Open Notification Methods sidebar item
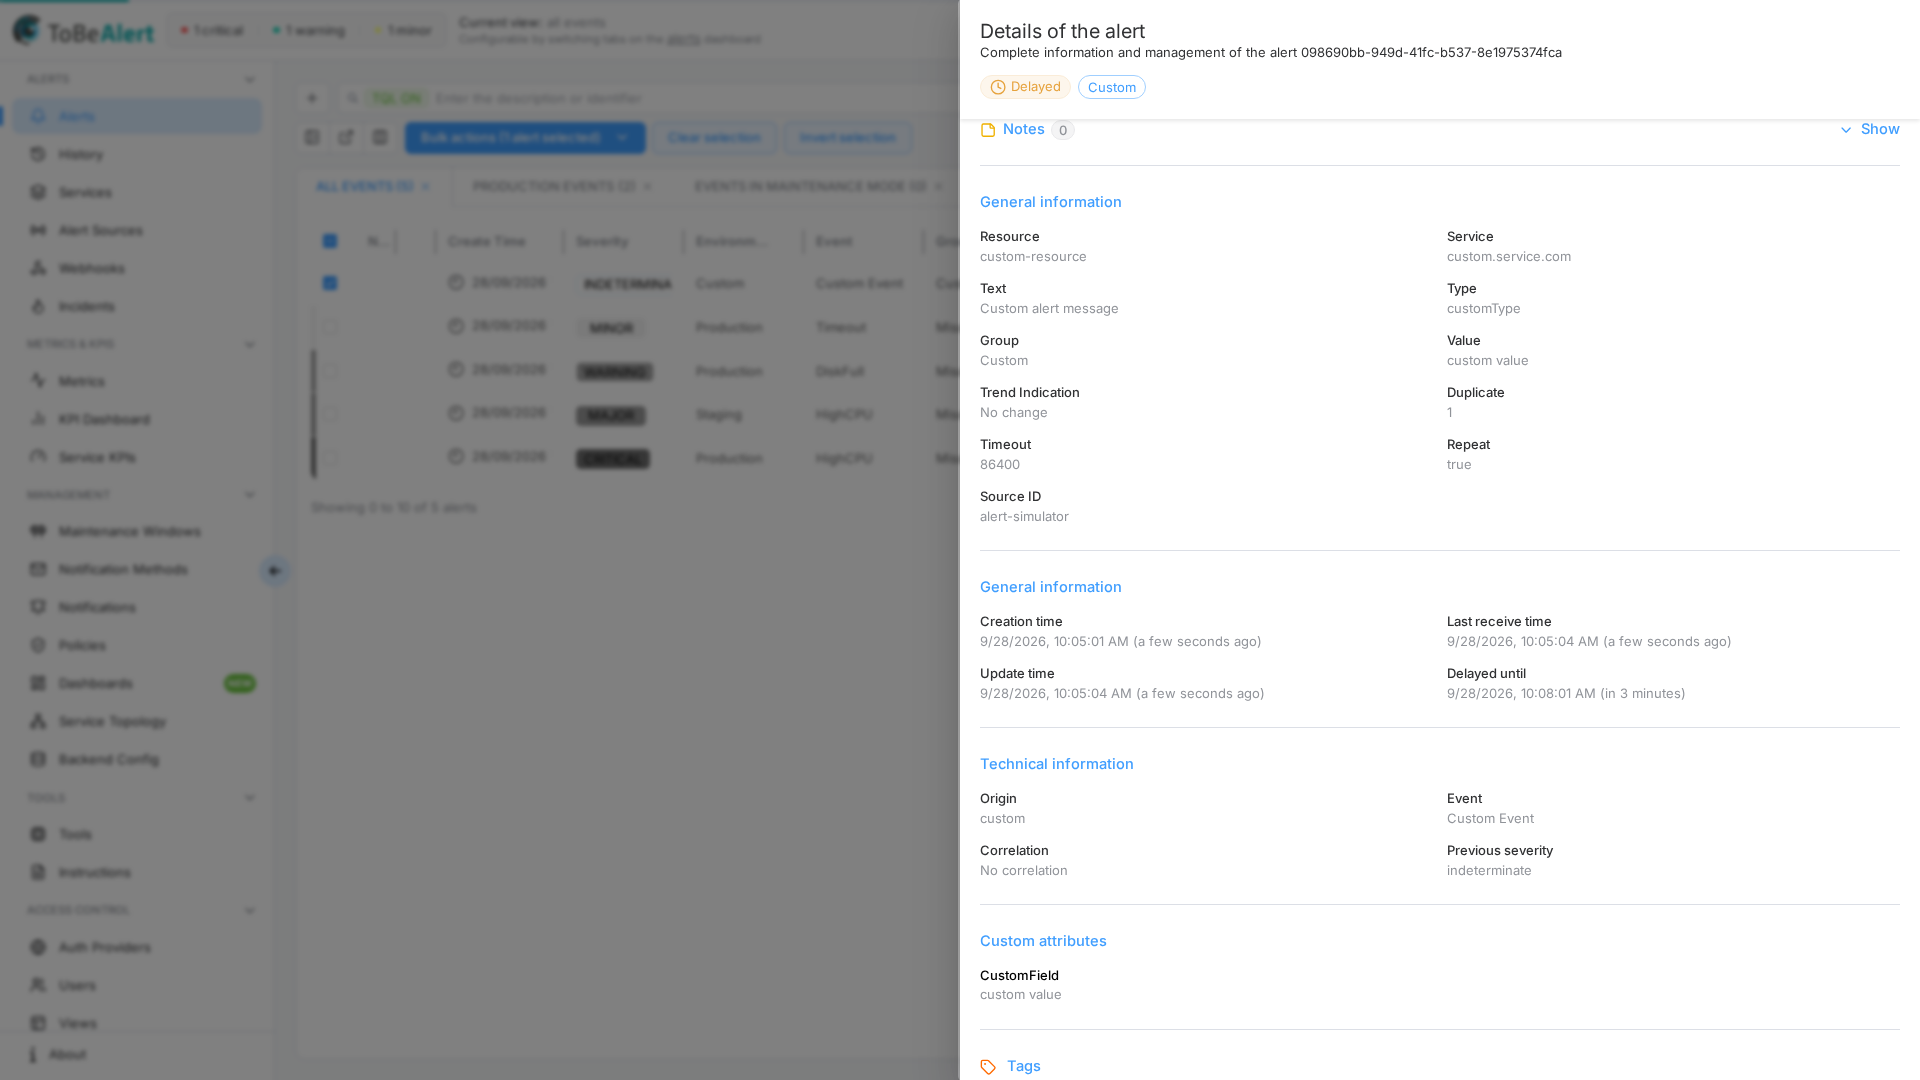Screen dimensions: 1920x1080 click(136, 569)
